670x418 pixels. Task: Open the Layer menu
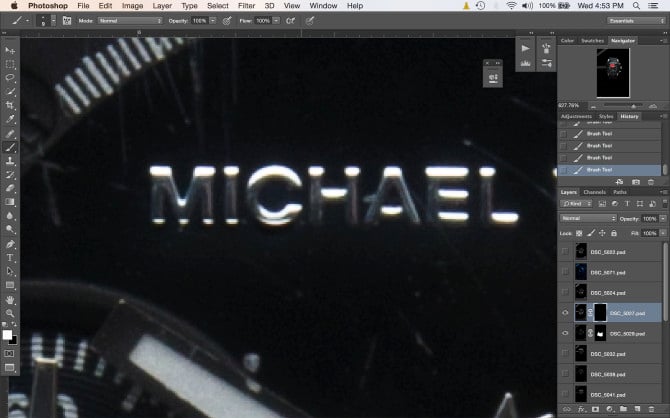pyautogui.click(x=162, y=6)
